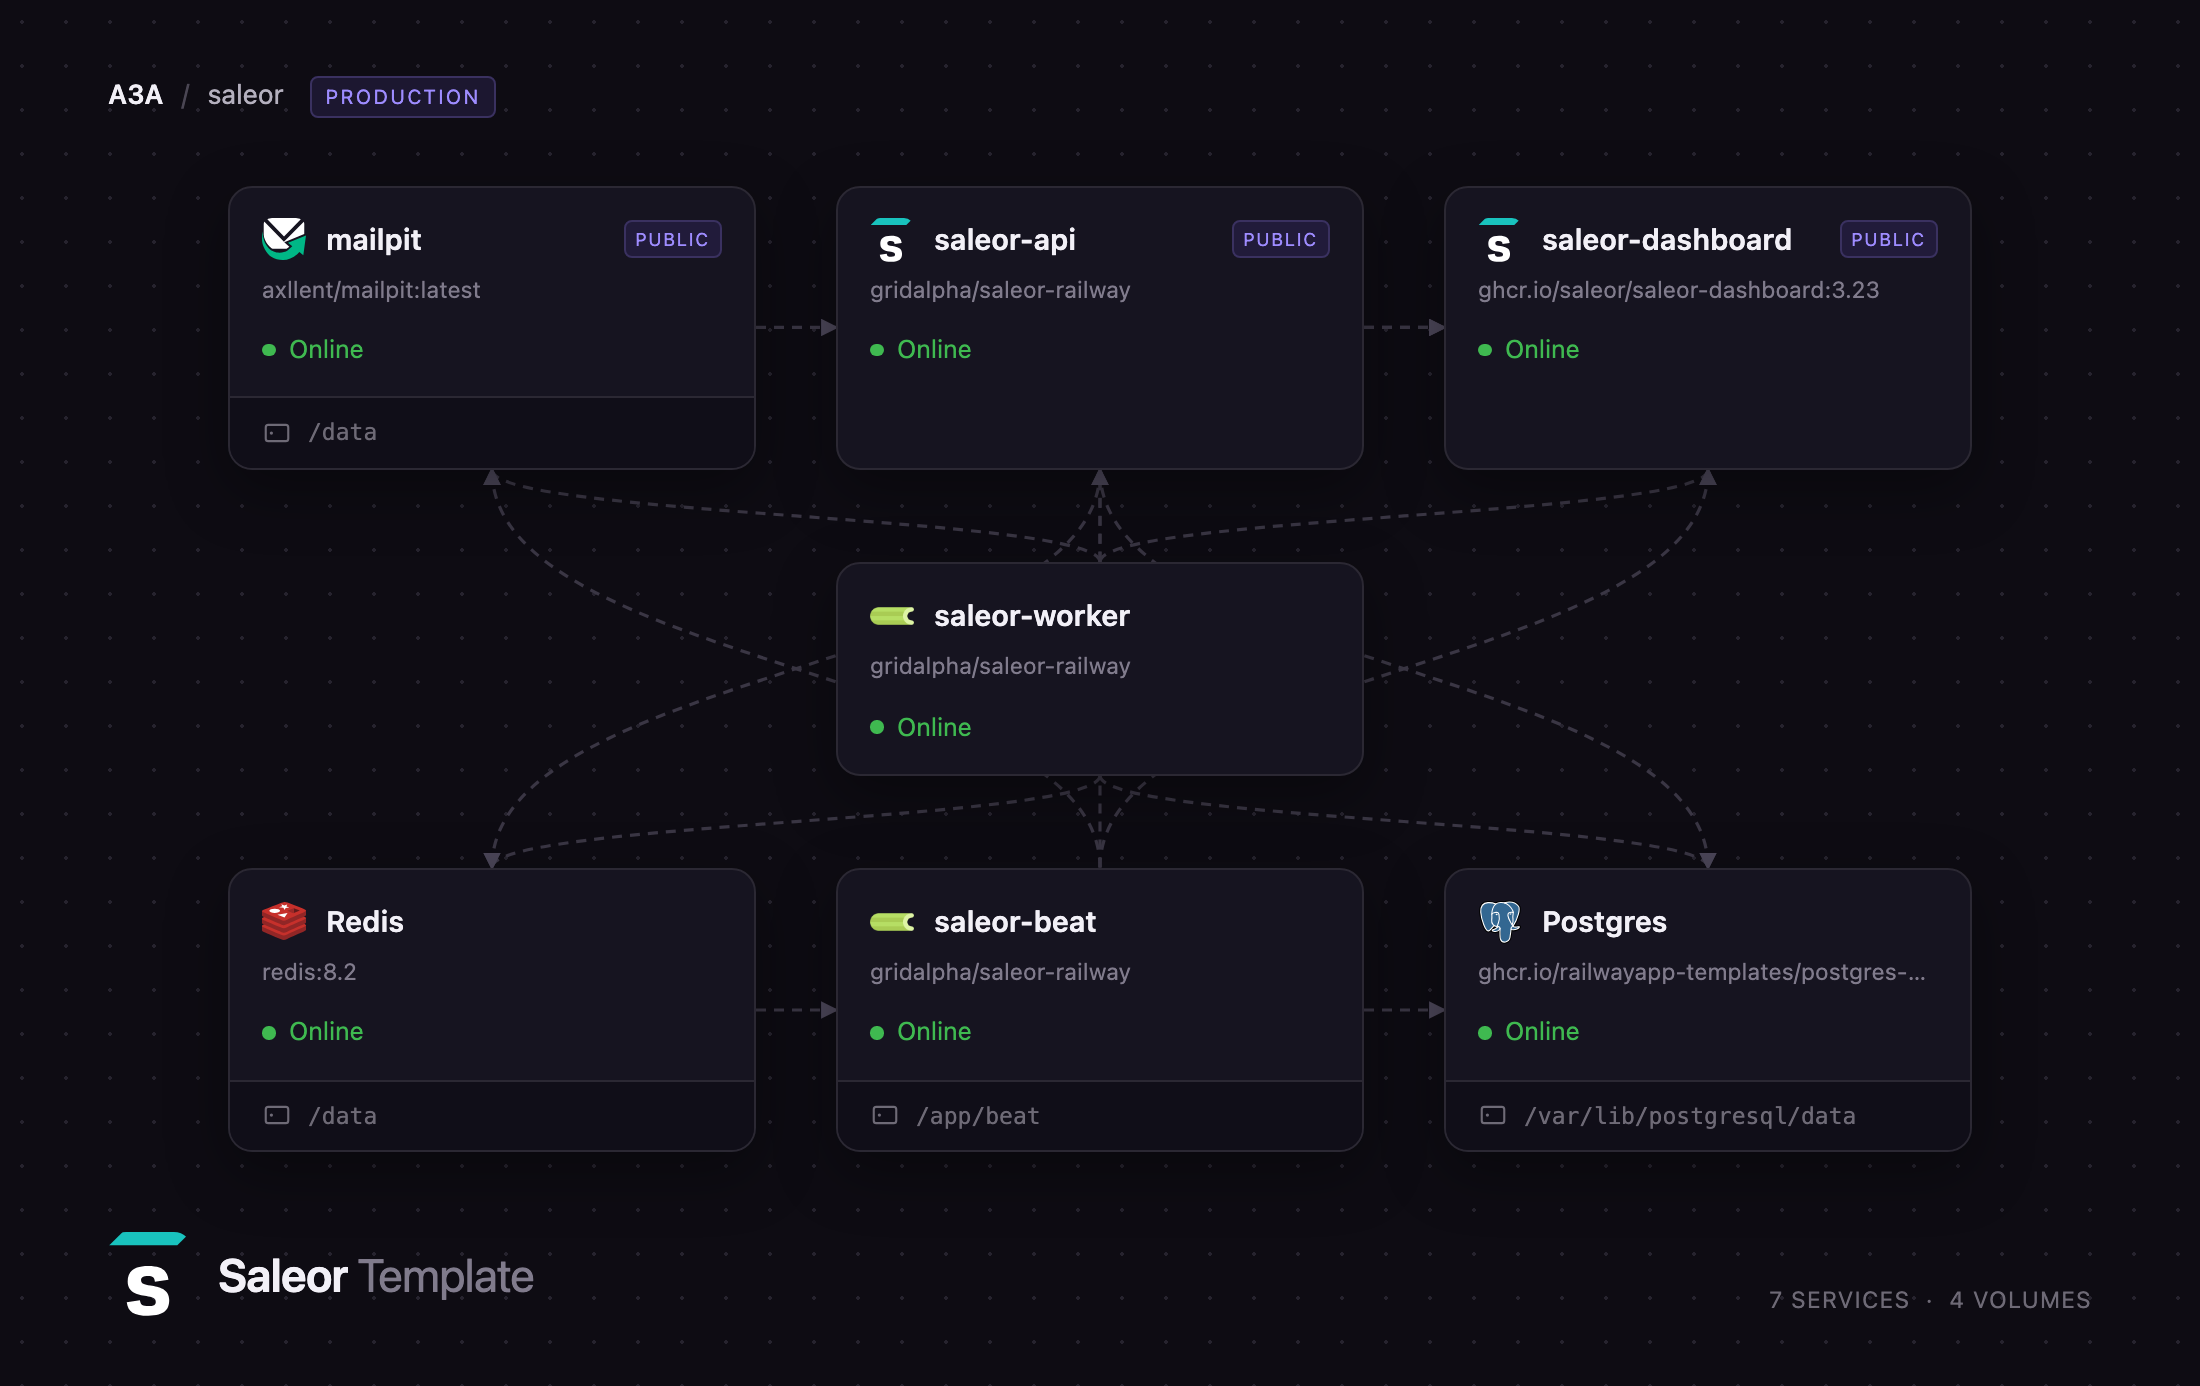Select the saleor-api service title

[x=1005, y=240]
